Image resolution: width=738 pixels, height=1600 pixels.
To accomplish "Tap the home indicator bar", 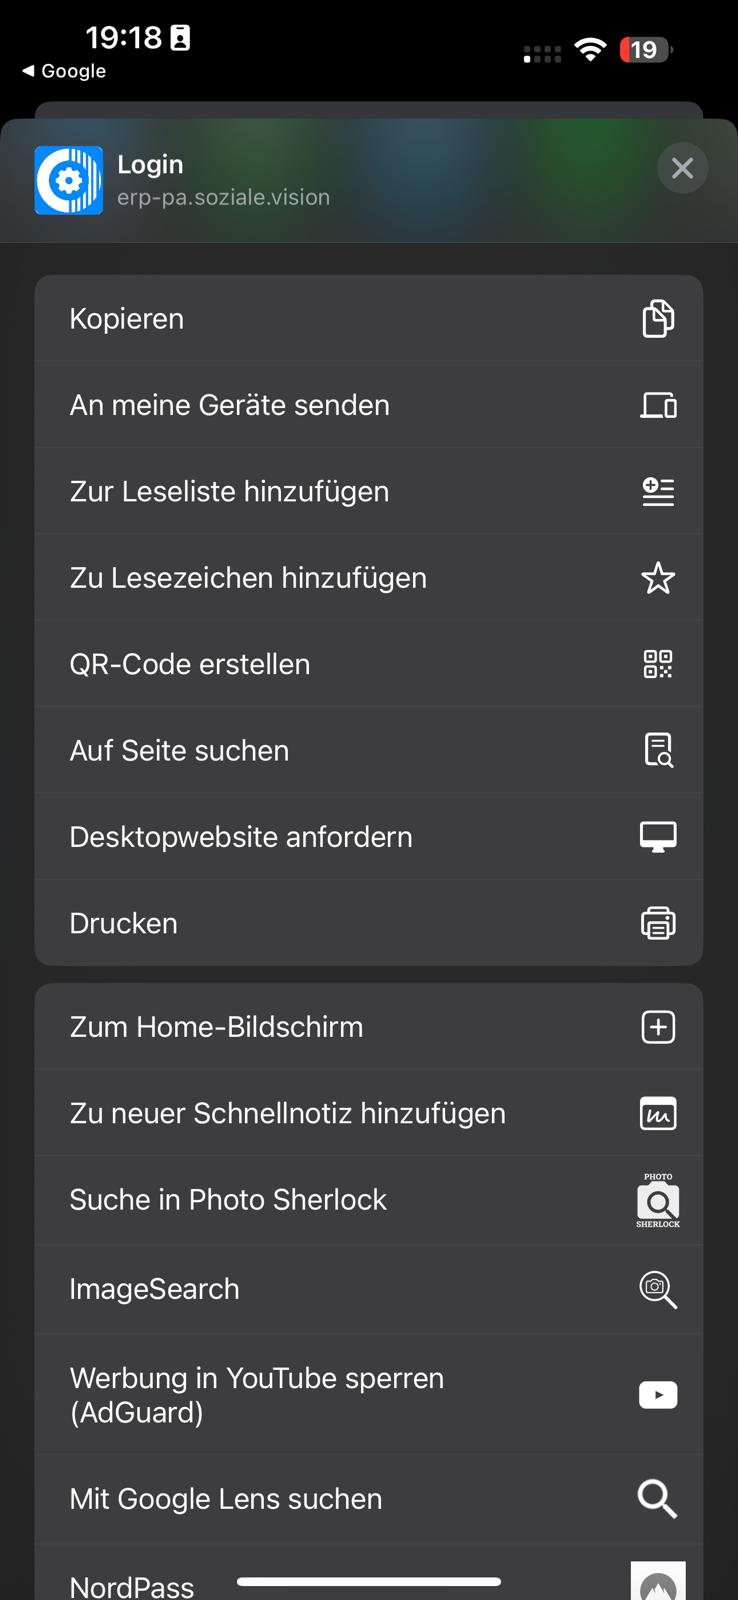I will point(369,1581).
